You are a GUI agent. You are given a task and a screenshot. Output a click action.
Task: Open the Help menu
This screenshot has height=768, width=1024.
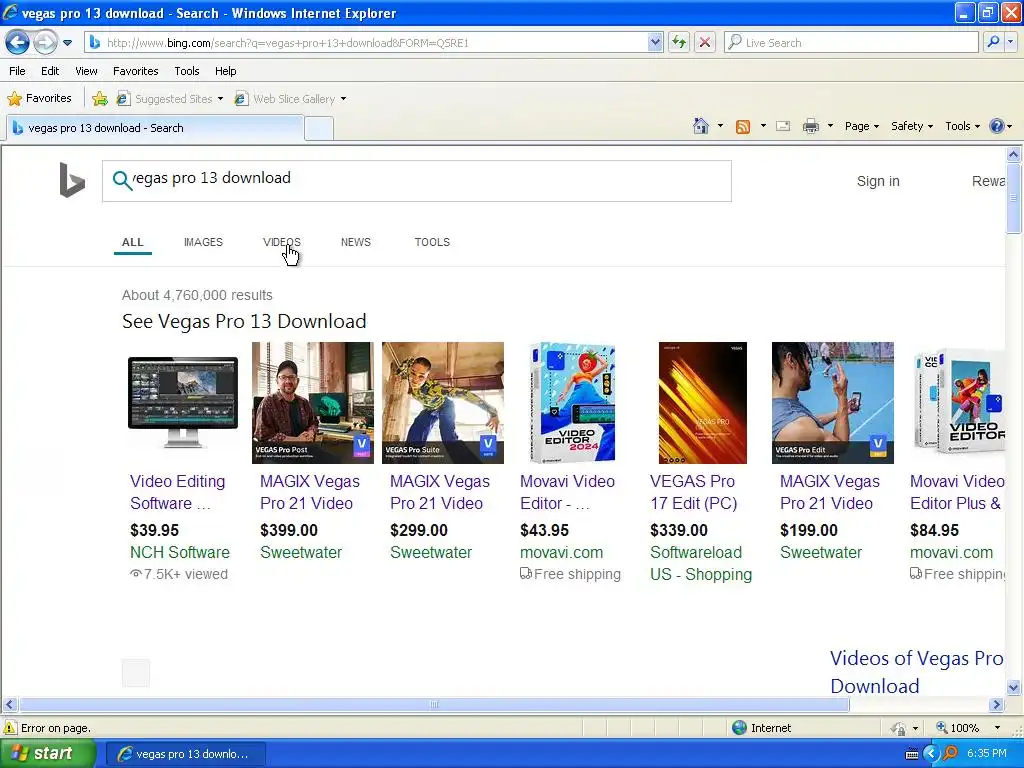225,71
